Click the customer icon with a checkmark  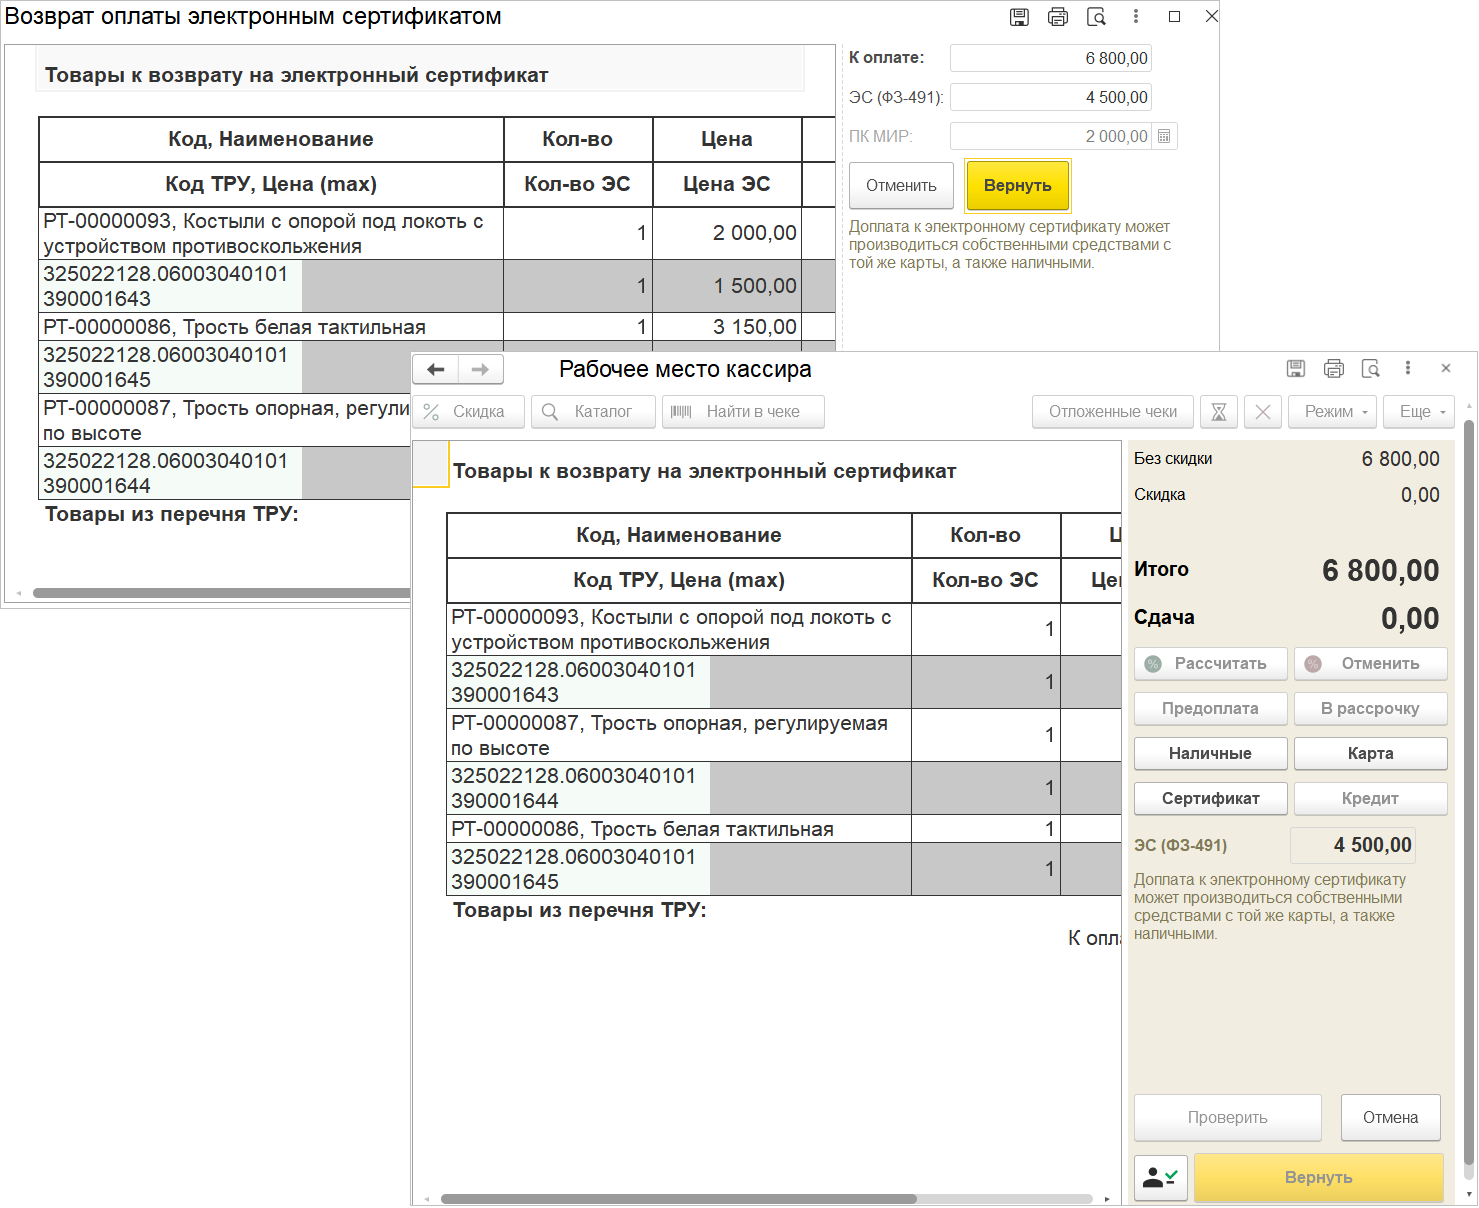pos(1161,1178)
